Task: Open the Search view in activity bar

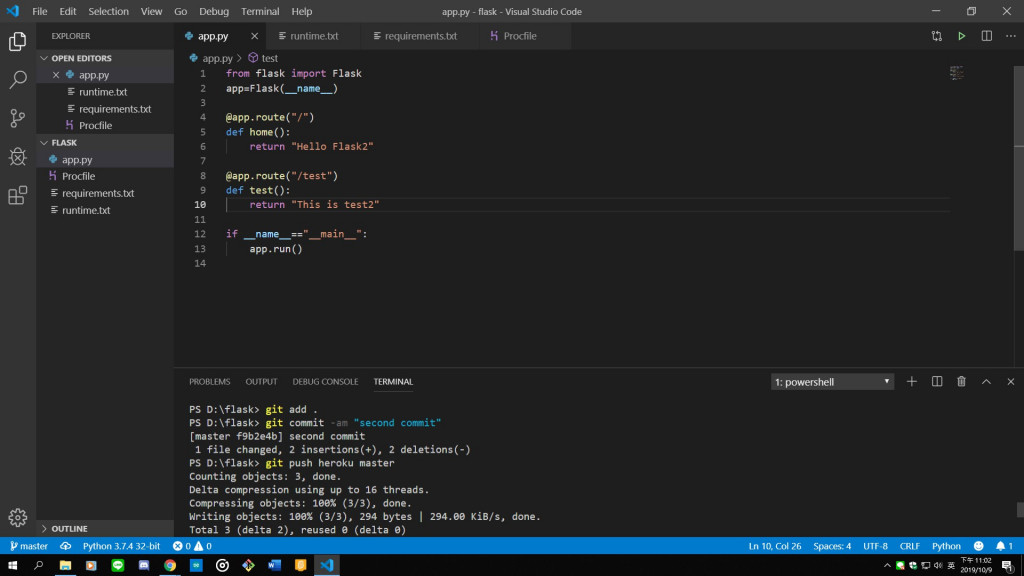Action: coord(18,80)
